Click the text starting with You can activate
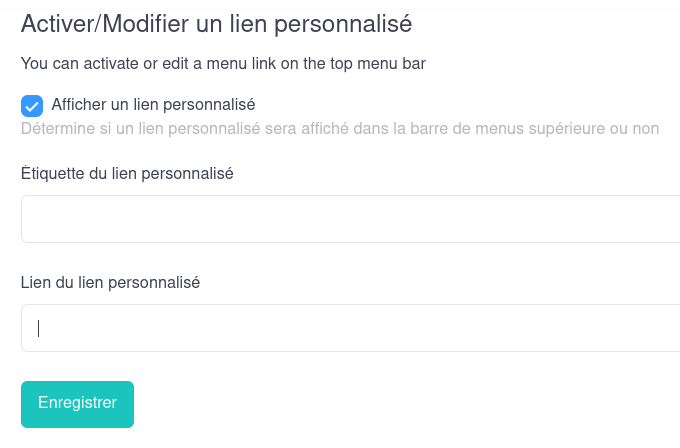 click(x=223, y=64)
